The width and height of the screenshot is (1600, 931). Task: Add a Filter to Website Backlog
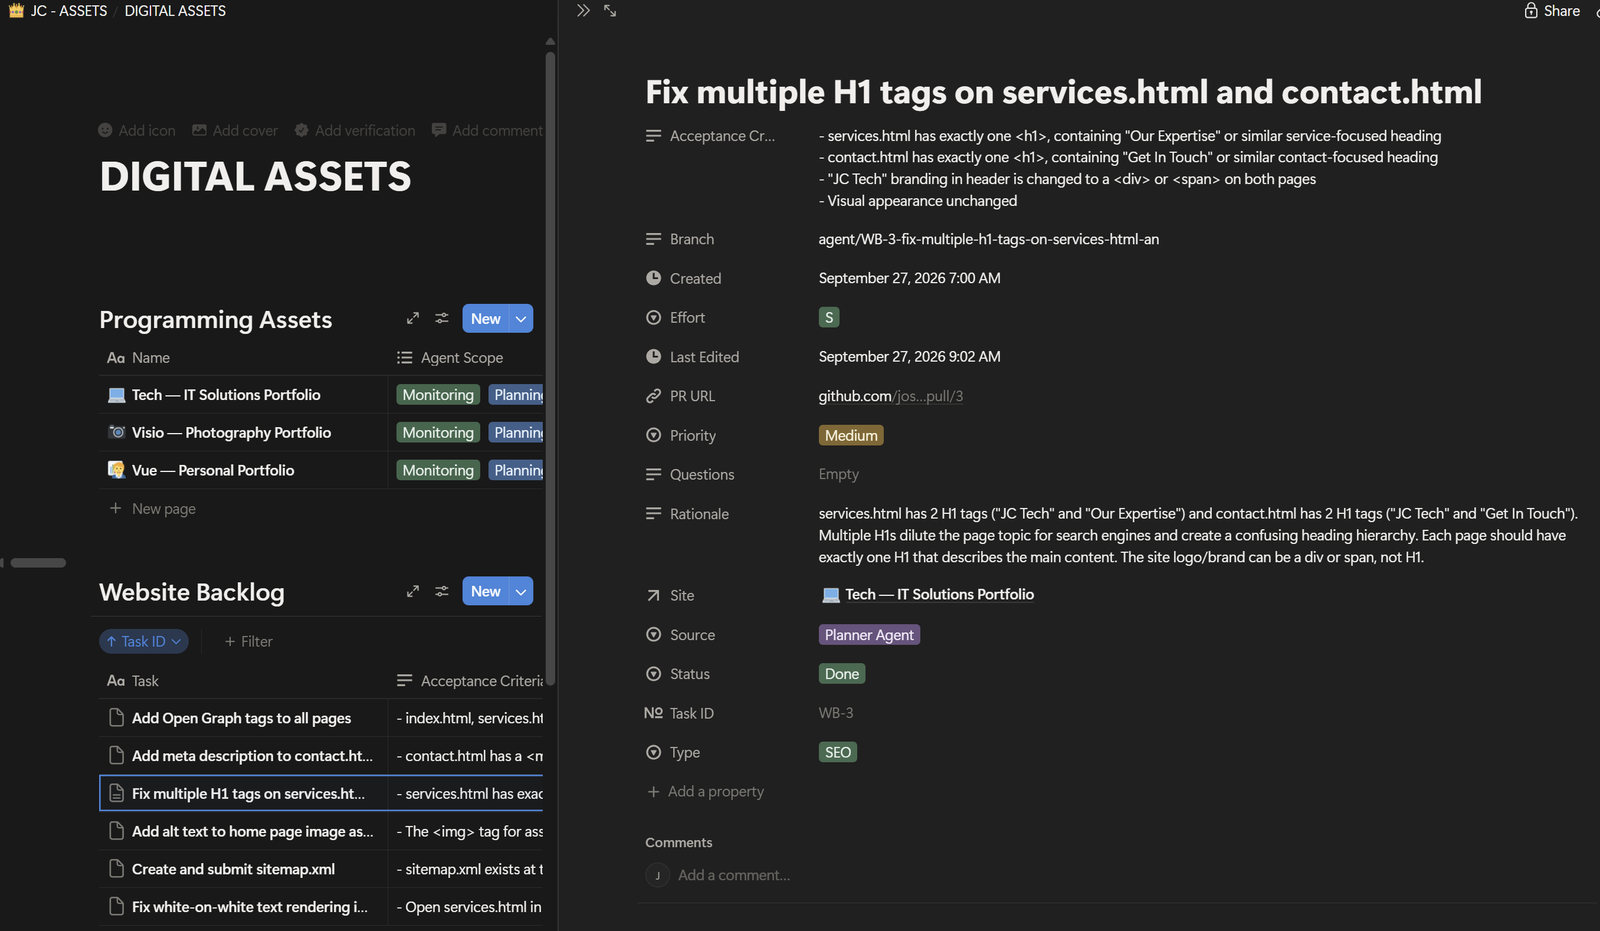(248, 641)
